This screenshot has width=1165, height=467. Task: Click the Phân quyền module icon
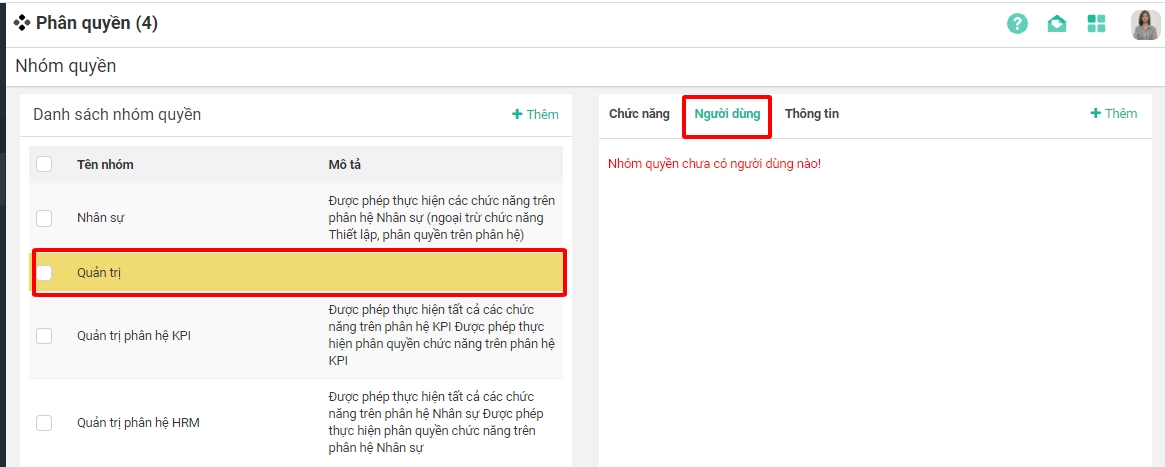coord(22,23)
